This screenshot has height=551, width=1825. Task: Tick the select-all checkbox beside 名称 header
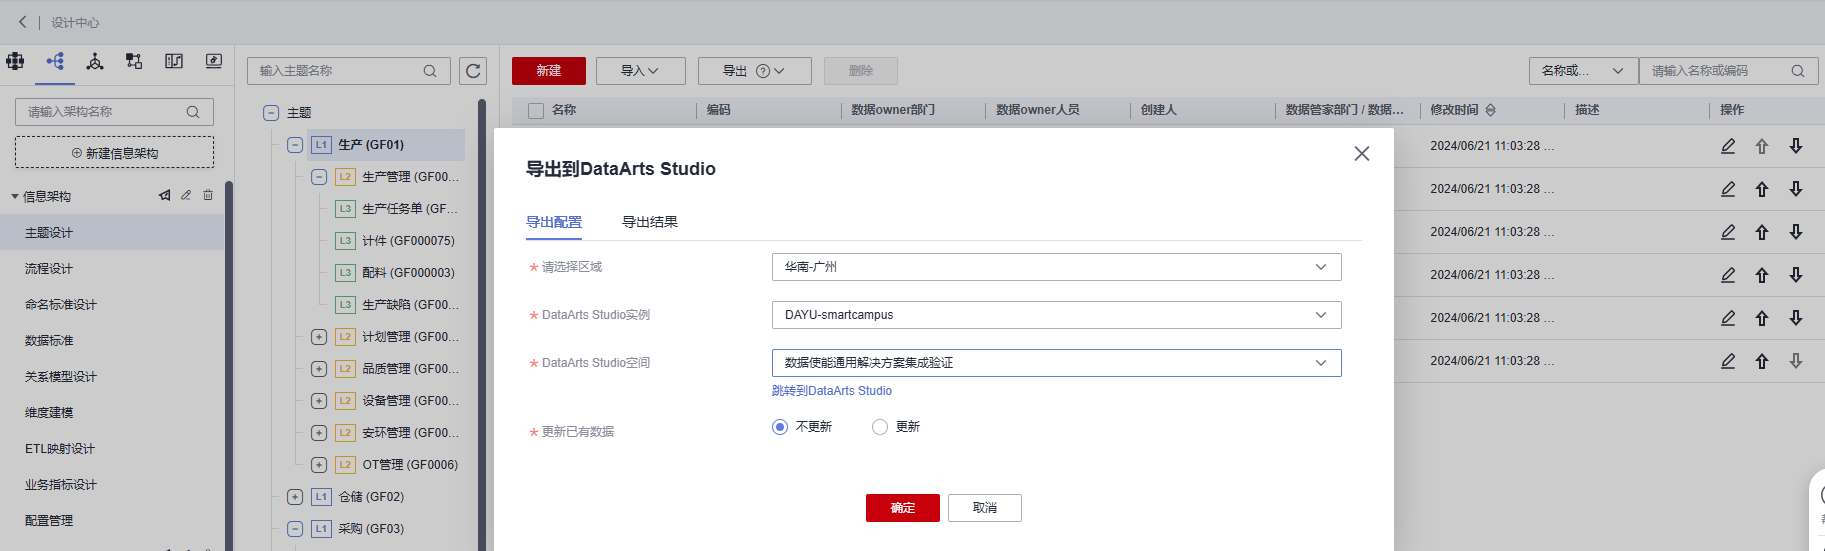pyautogui.click(x=536, y=110)
